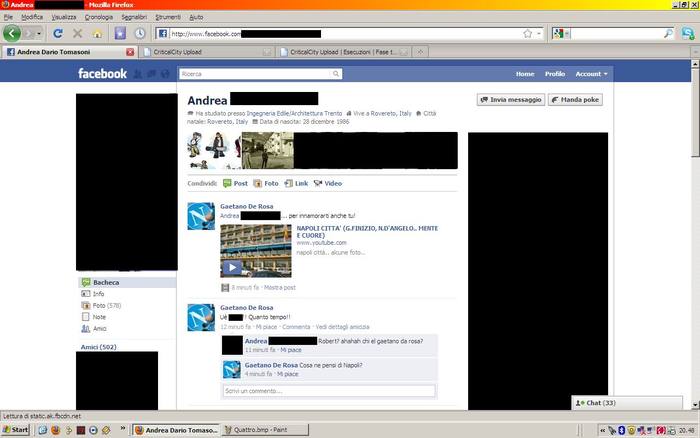Go to the browser Home page icon
The width and height of the screenshot is (700, 438).
point(97,34)
